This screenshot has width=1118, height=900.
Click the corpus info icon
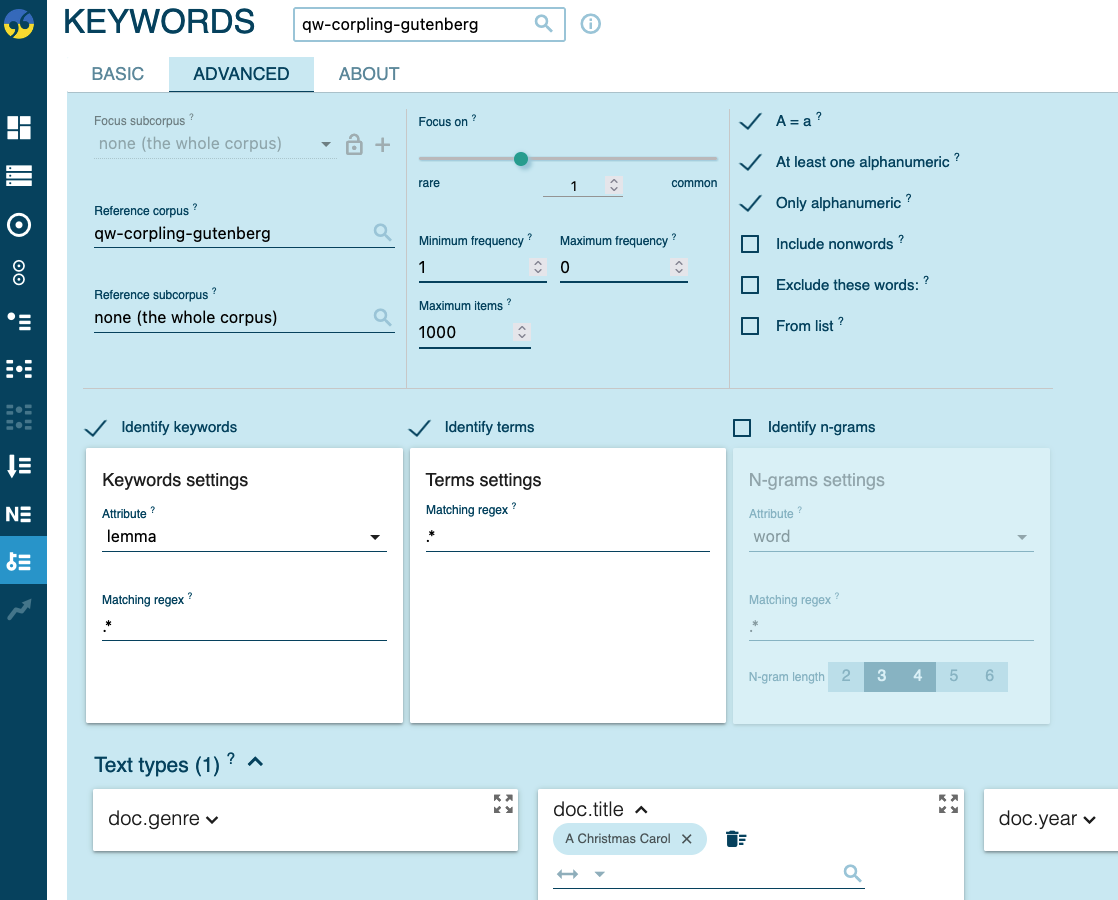click(591, 24)
